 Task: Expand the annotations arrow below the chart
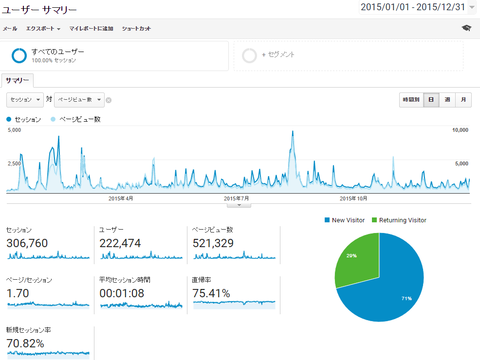pos(239,205)
